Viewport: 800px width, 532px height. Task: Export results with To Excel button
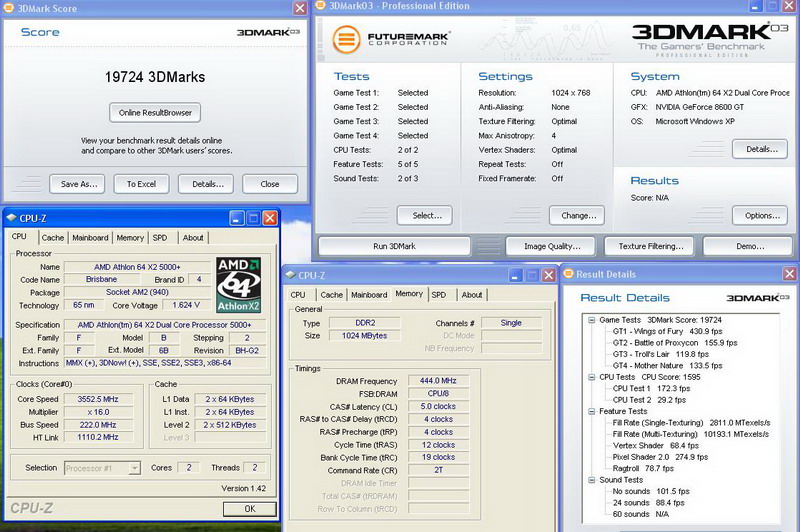[141, 184]
